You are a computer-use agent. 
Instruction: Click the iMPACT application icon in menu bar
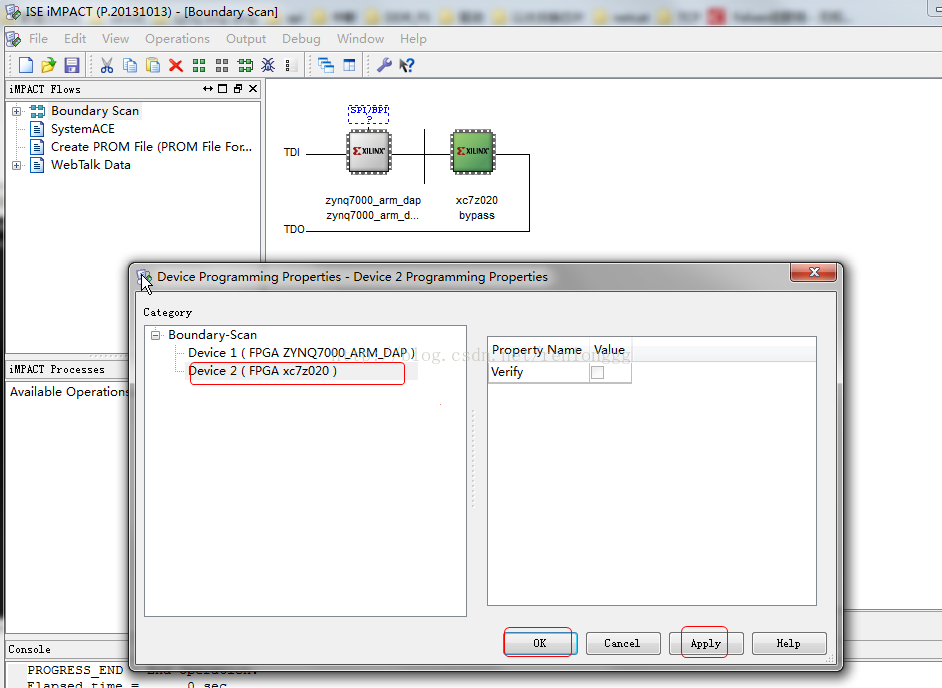tap(13, 39)
